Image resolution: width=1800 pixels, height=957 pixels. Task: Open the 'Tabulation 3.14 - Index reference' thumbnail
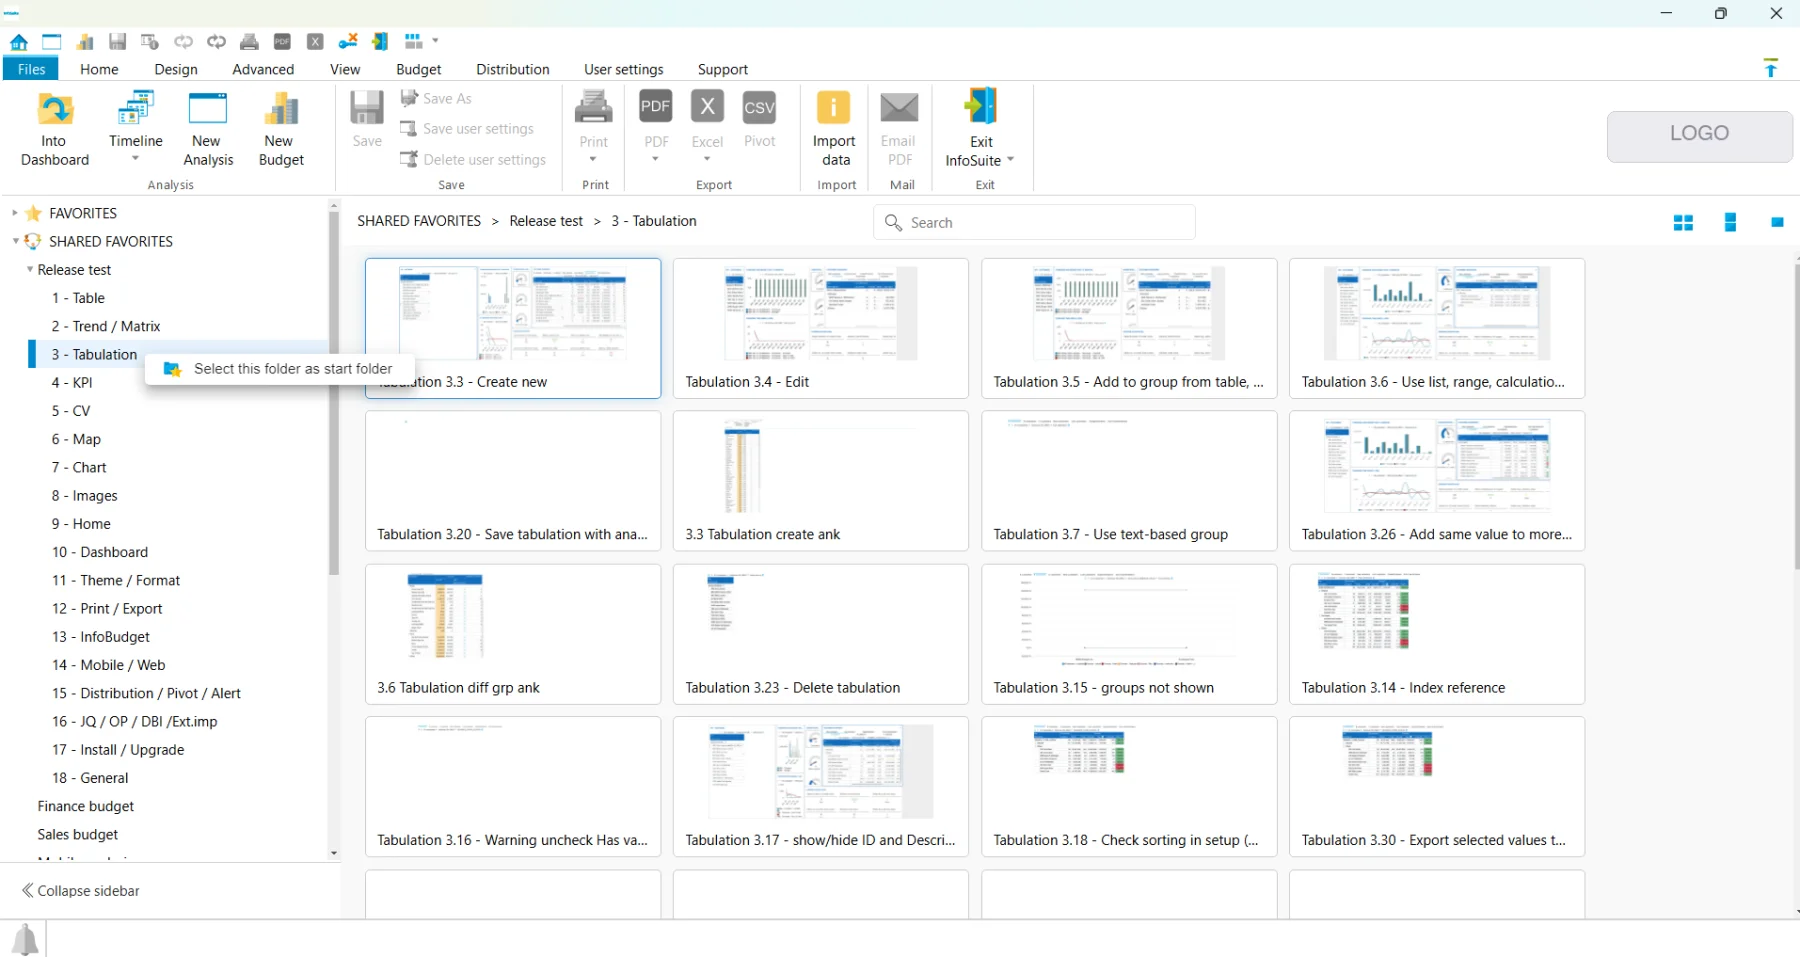click(1436, 634)
